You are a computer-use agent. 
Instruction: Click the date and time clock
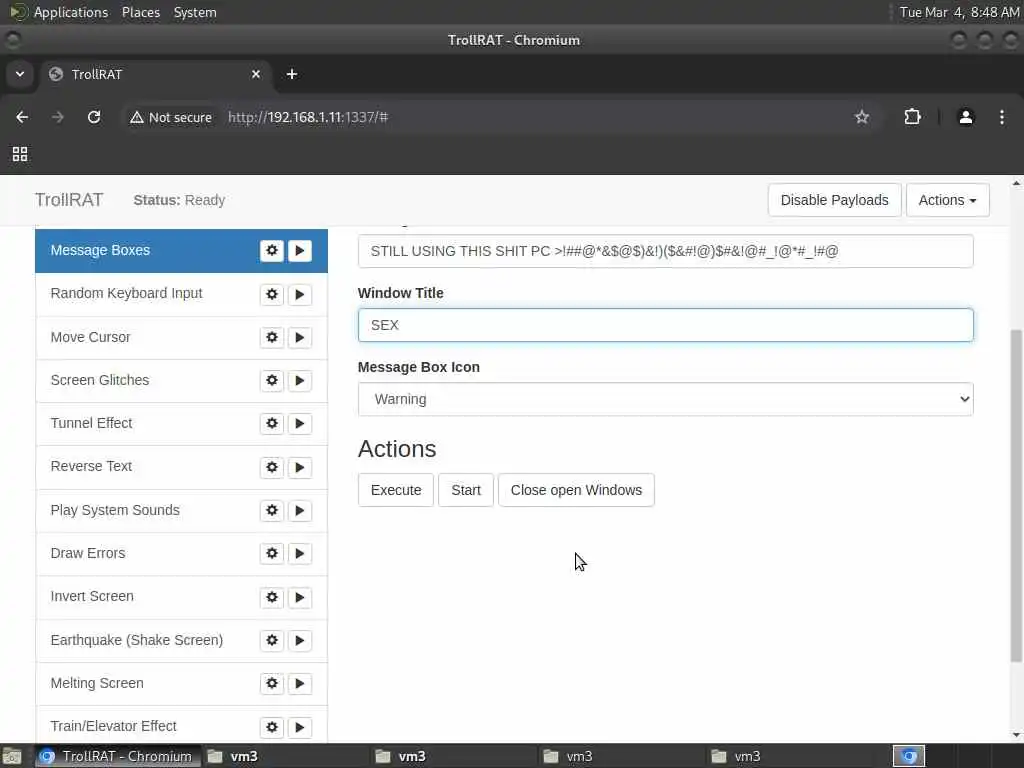pos(959,12)
